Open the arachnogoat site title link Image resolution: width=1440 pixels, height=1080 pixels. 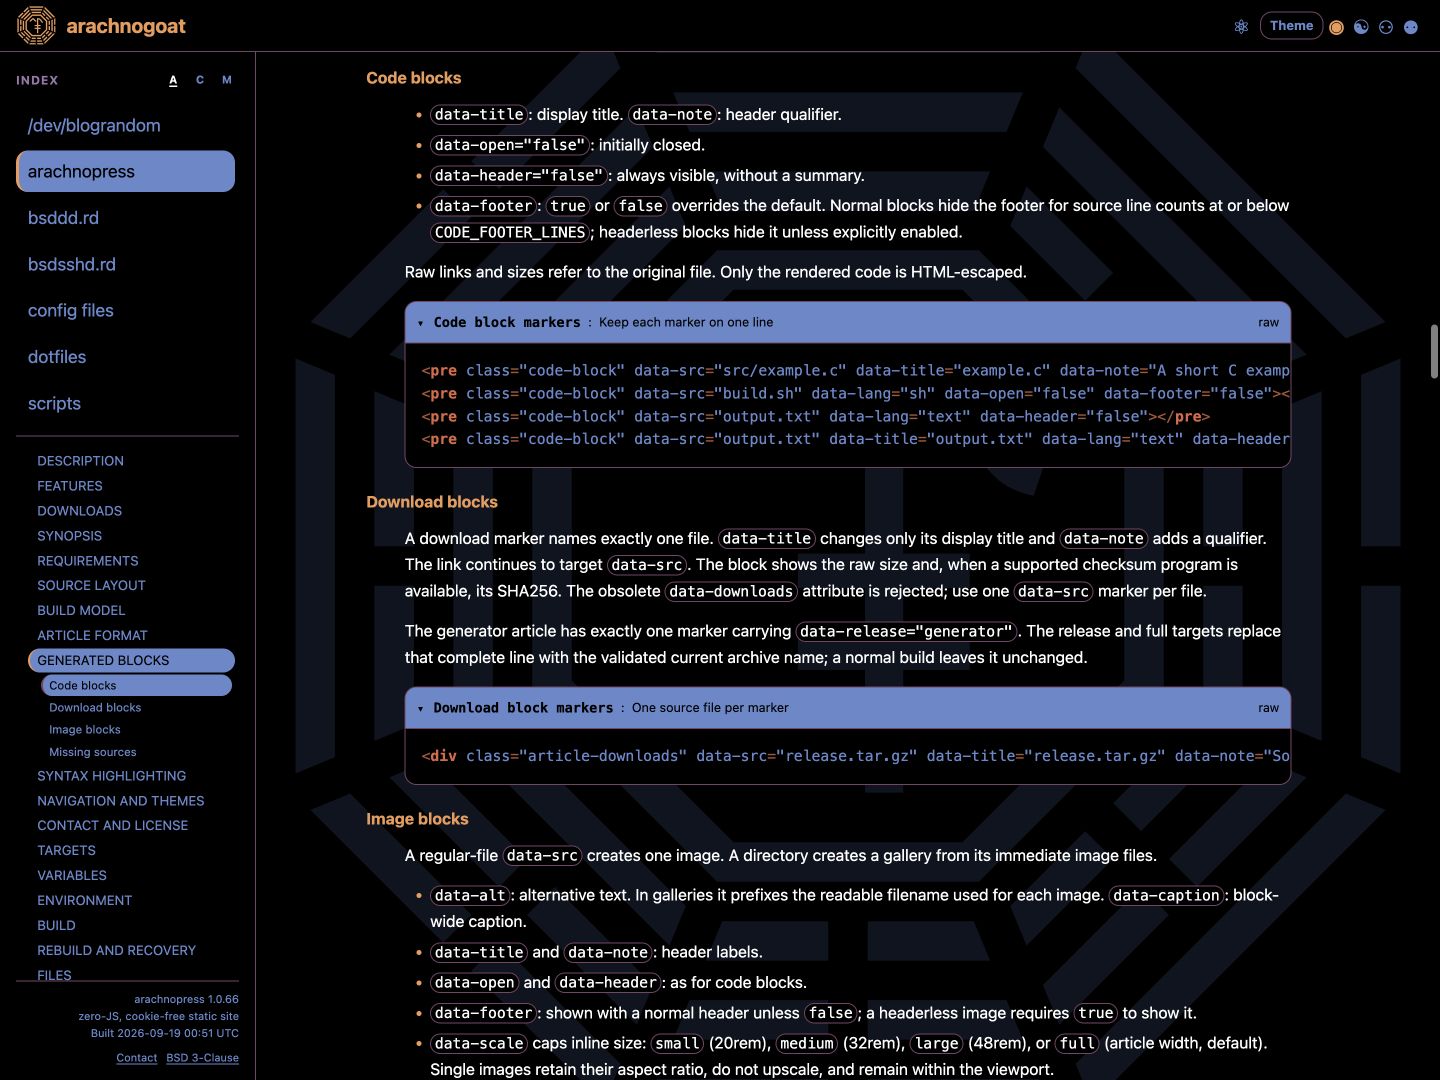pyautogui.click(x=126, y=26)
